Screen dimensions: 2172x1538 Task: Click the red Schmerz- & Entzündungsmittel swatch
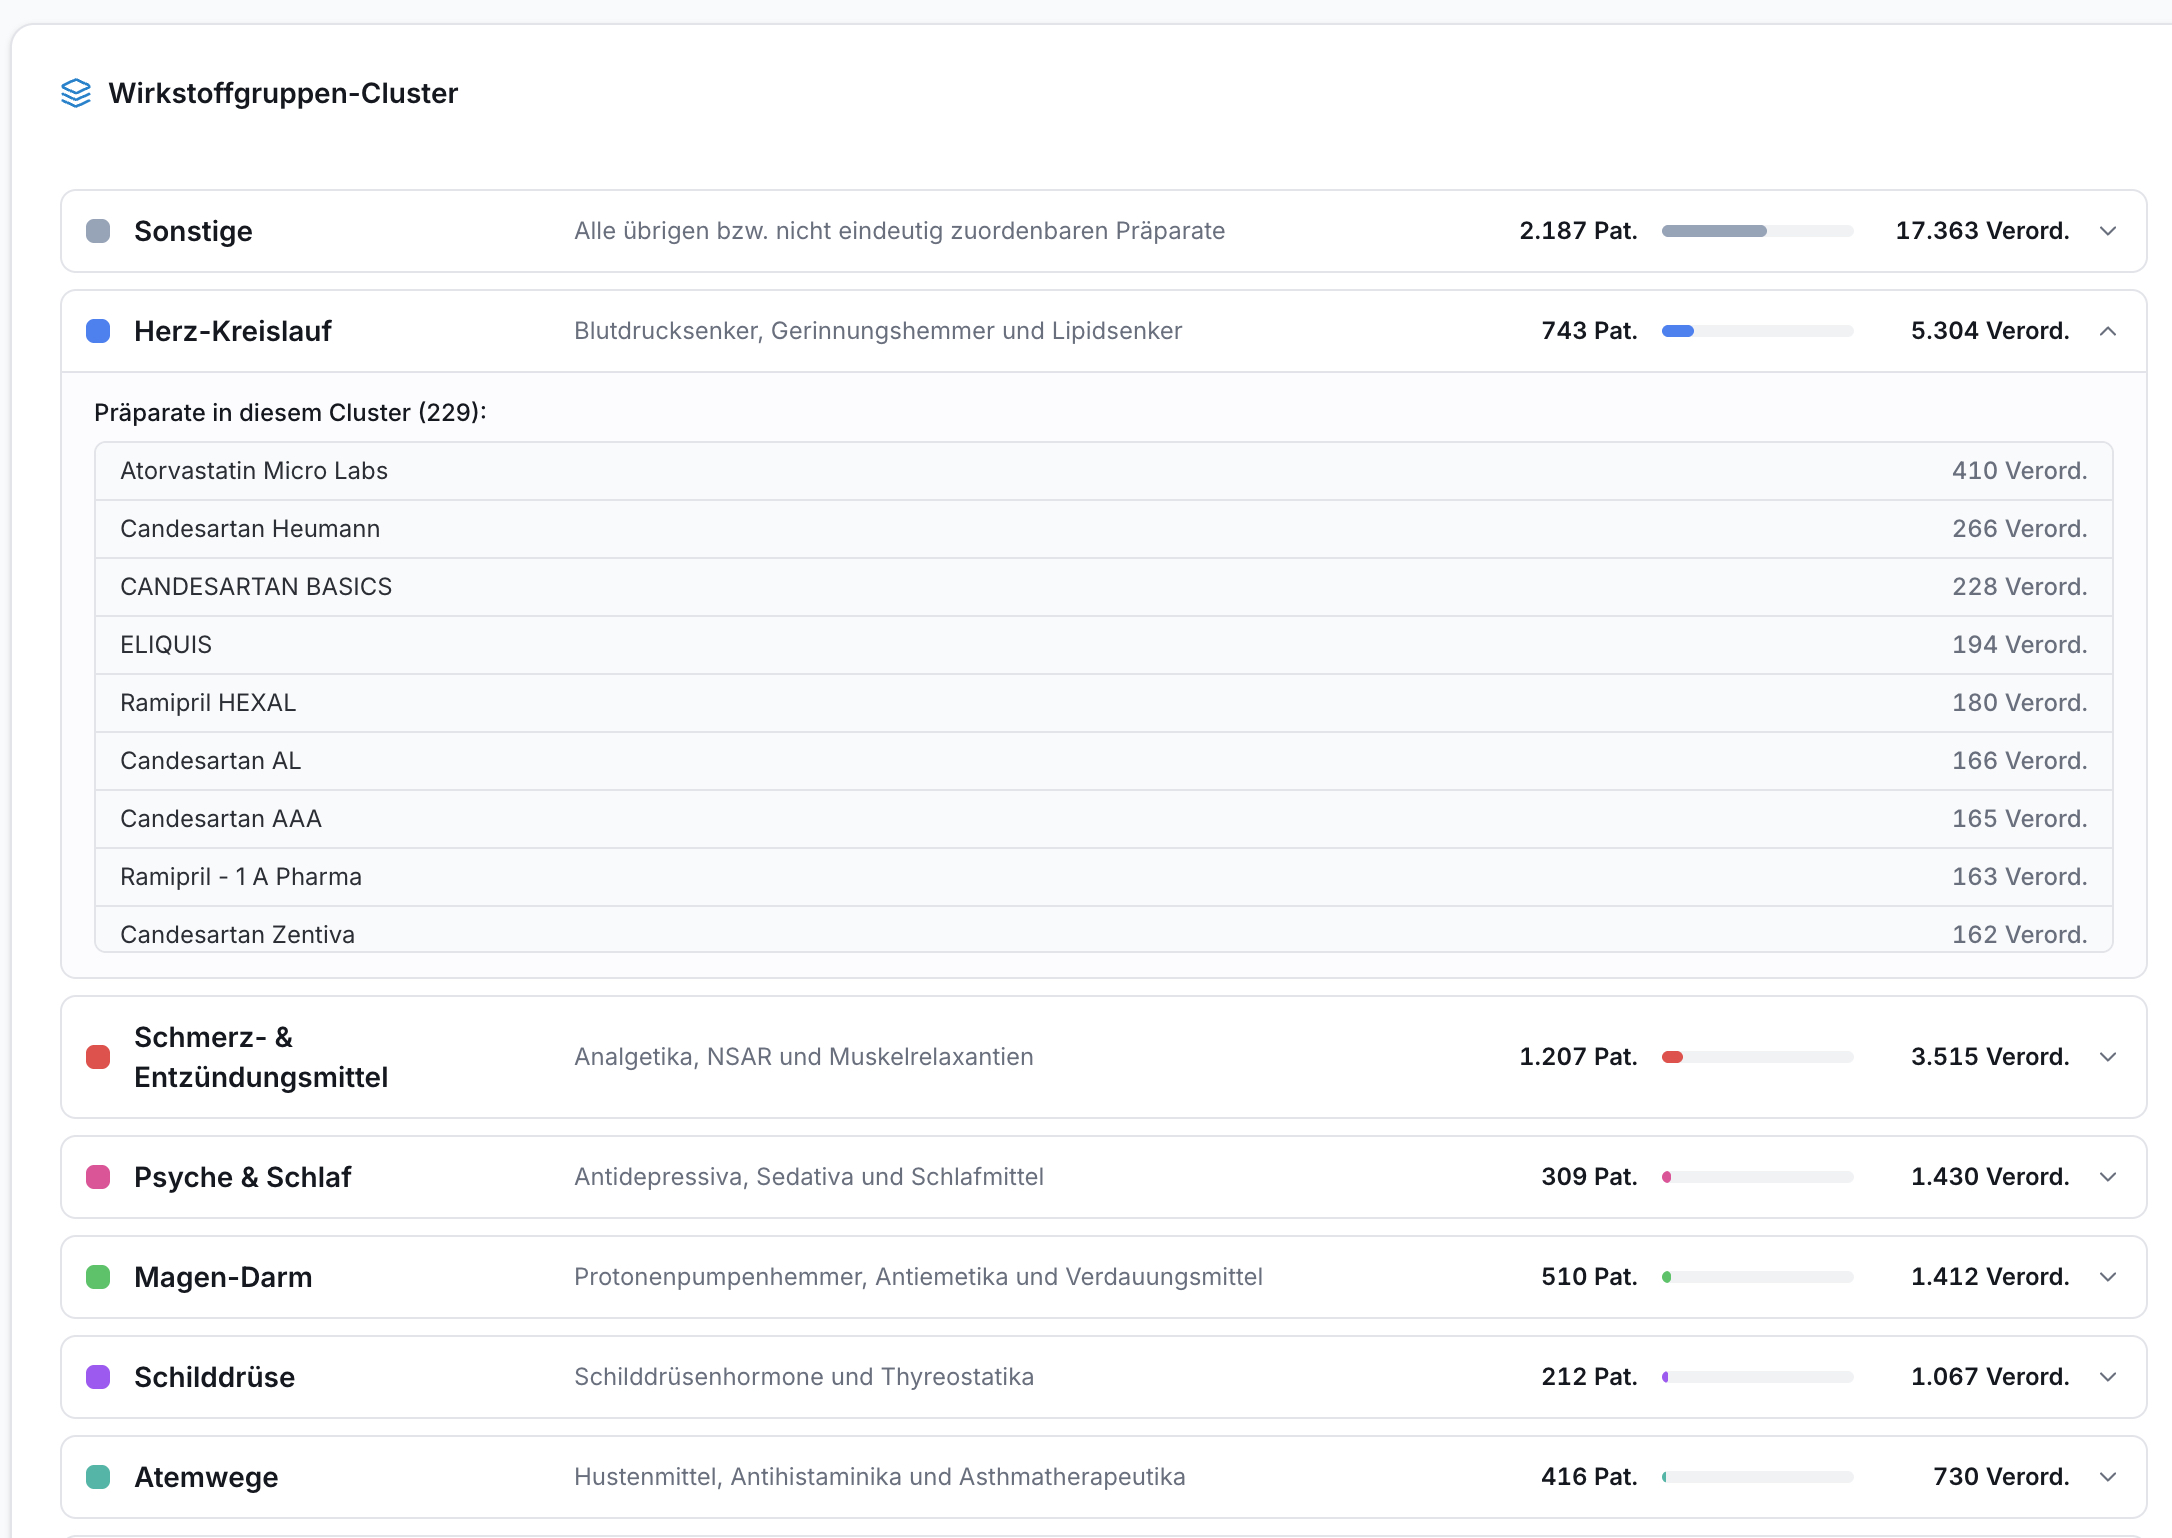(x=98, y=1057)
